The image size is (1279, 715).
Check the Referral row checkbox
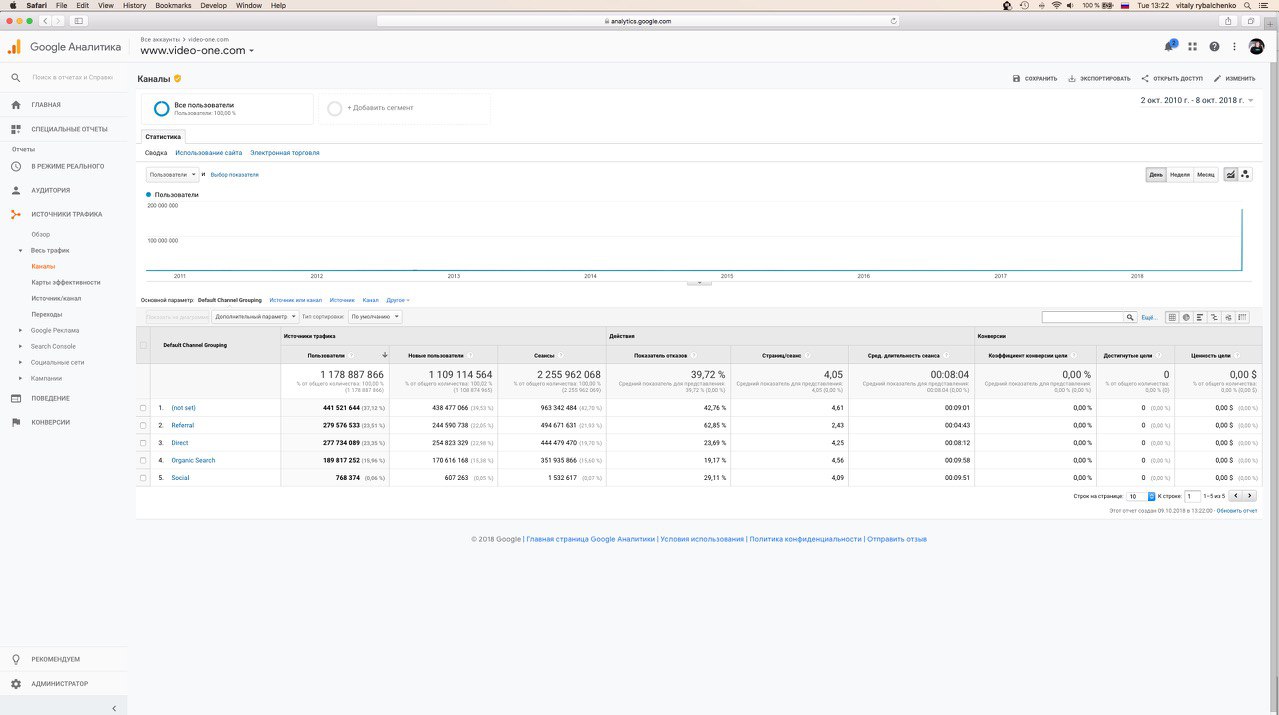pos(143,425)
